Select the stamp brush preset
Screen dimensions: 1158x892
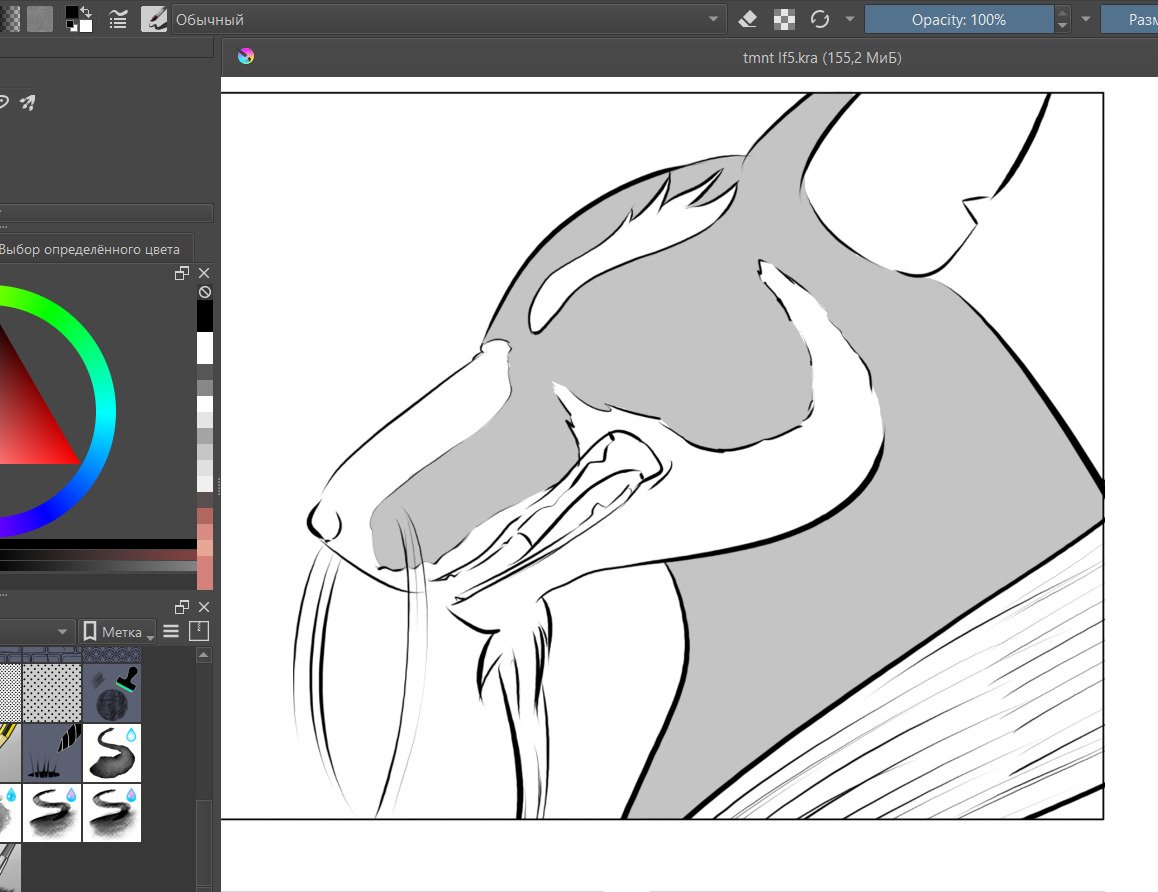pos(112,693)
